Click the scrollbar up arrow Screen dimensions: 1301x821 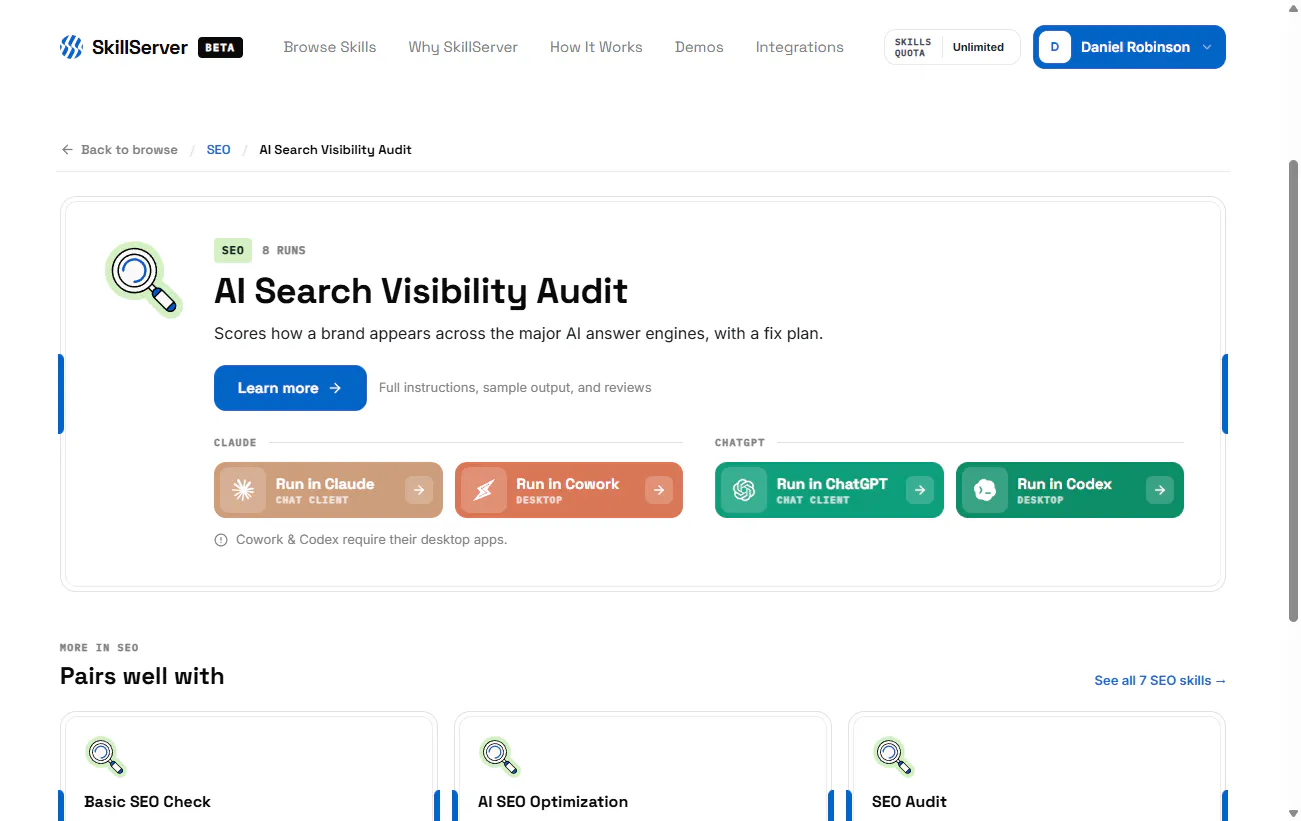[1293, 8]
